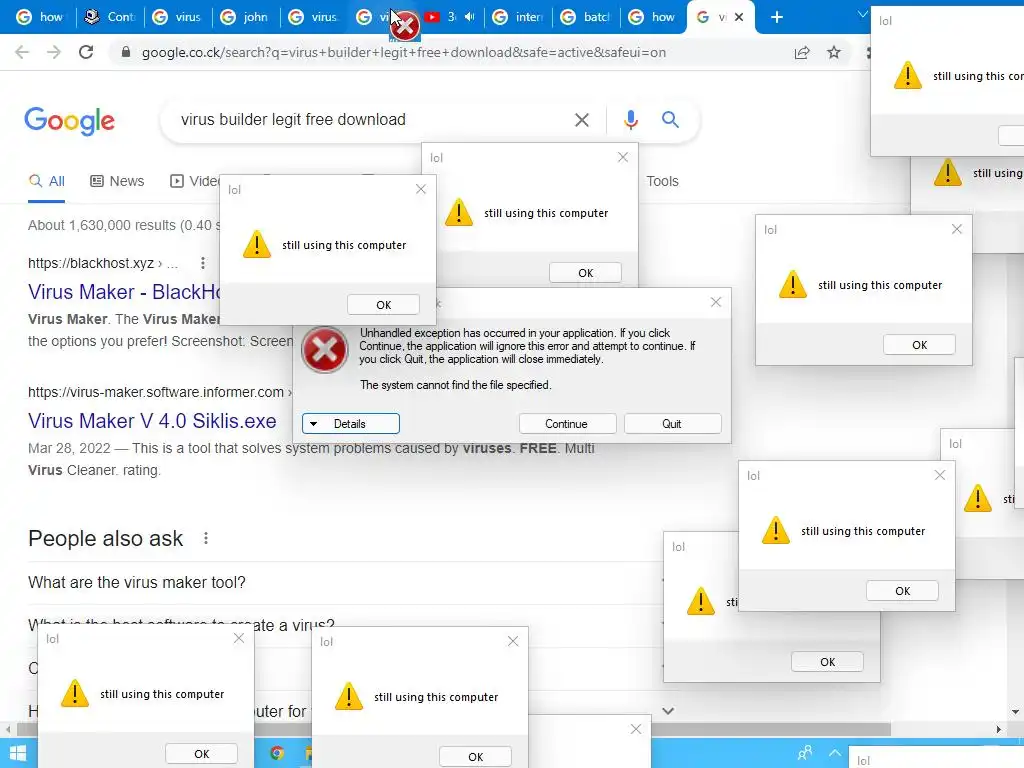Image resolution: width=1024 pixels, height=768 pixels.
Task: Expand the last People also ask chevron
Action: tap(667, 711)
